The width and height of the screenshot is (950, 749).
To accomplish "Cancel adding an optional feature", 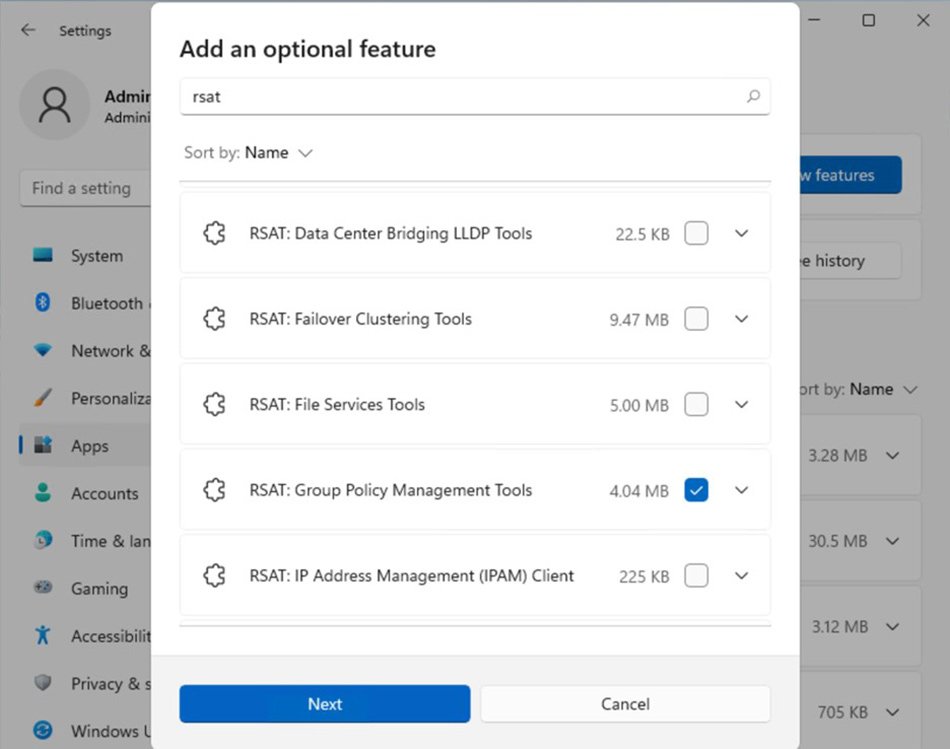I will (x=625, y=704).
